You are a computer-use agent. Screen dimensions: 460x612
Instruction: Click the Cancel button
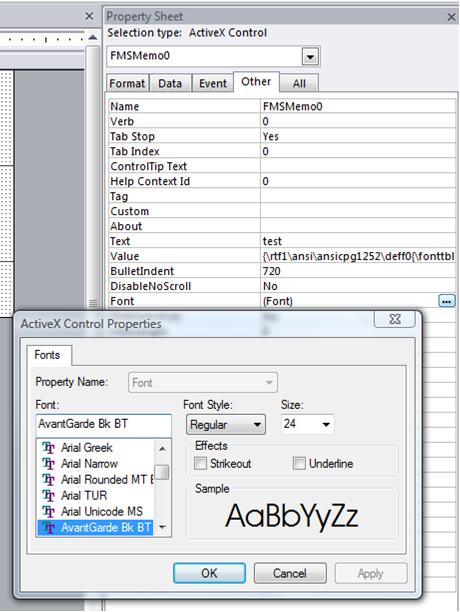[290, 573]
